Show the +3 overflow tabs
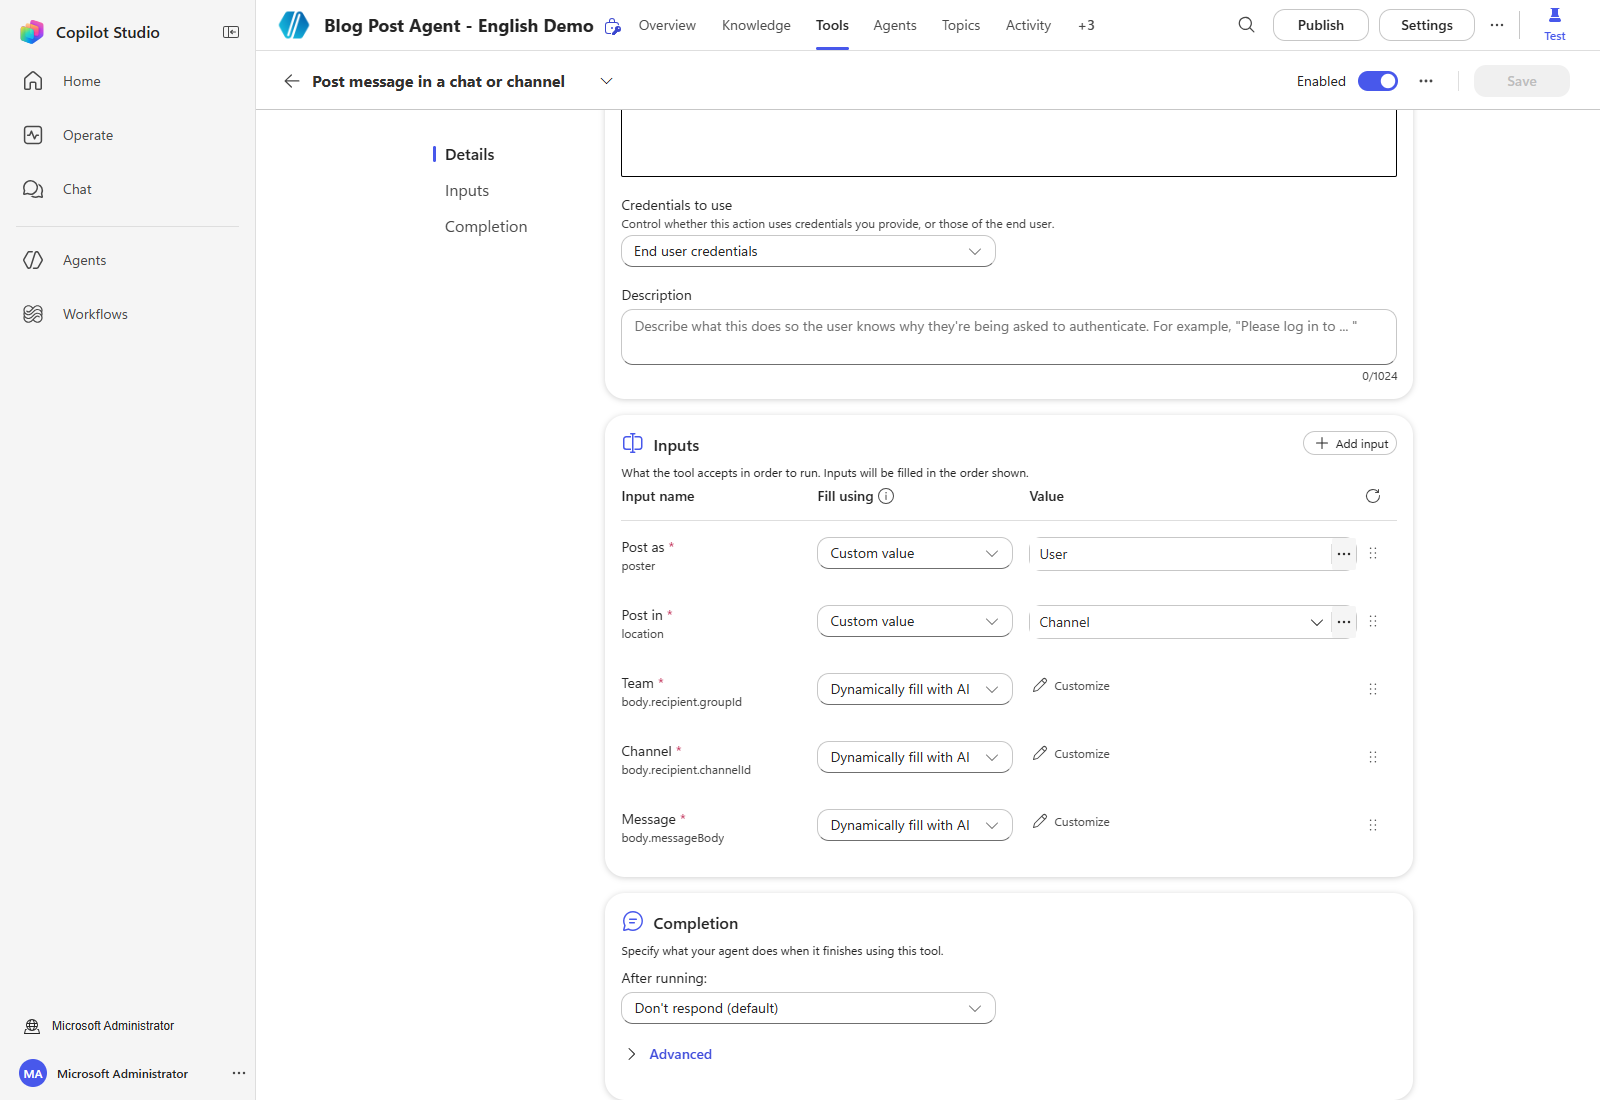 1086,25
